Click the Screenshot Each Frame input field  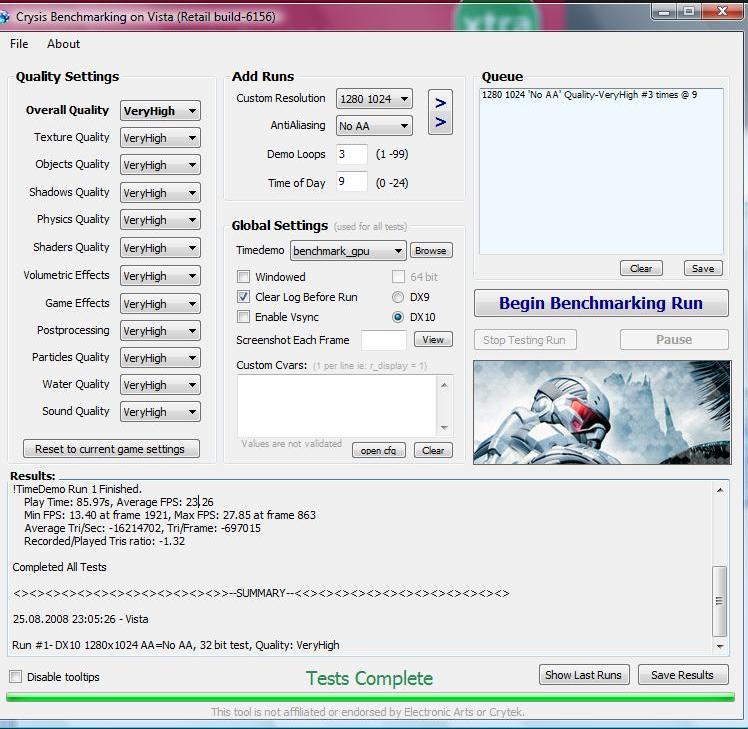pyautogui.click(x=384, y=340)
